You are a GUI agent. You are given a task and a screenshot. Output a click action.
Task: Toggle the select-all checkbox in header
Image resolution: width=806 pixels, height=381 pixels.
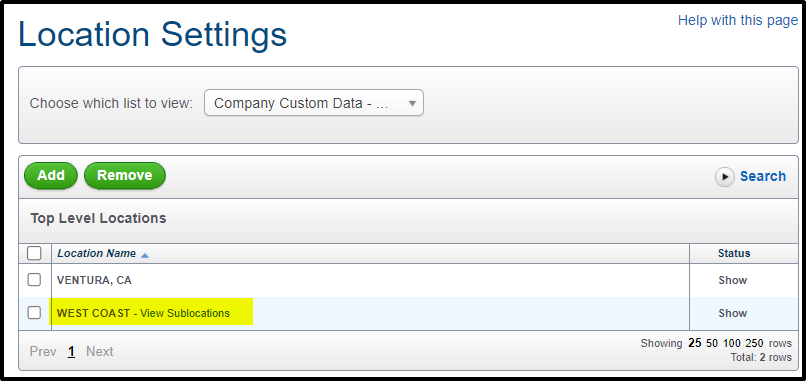pos(34,253)
